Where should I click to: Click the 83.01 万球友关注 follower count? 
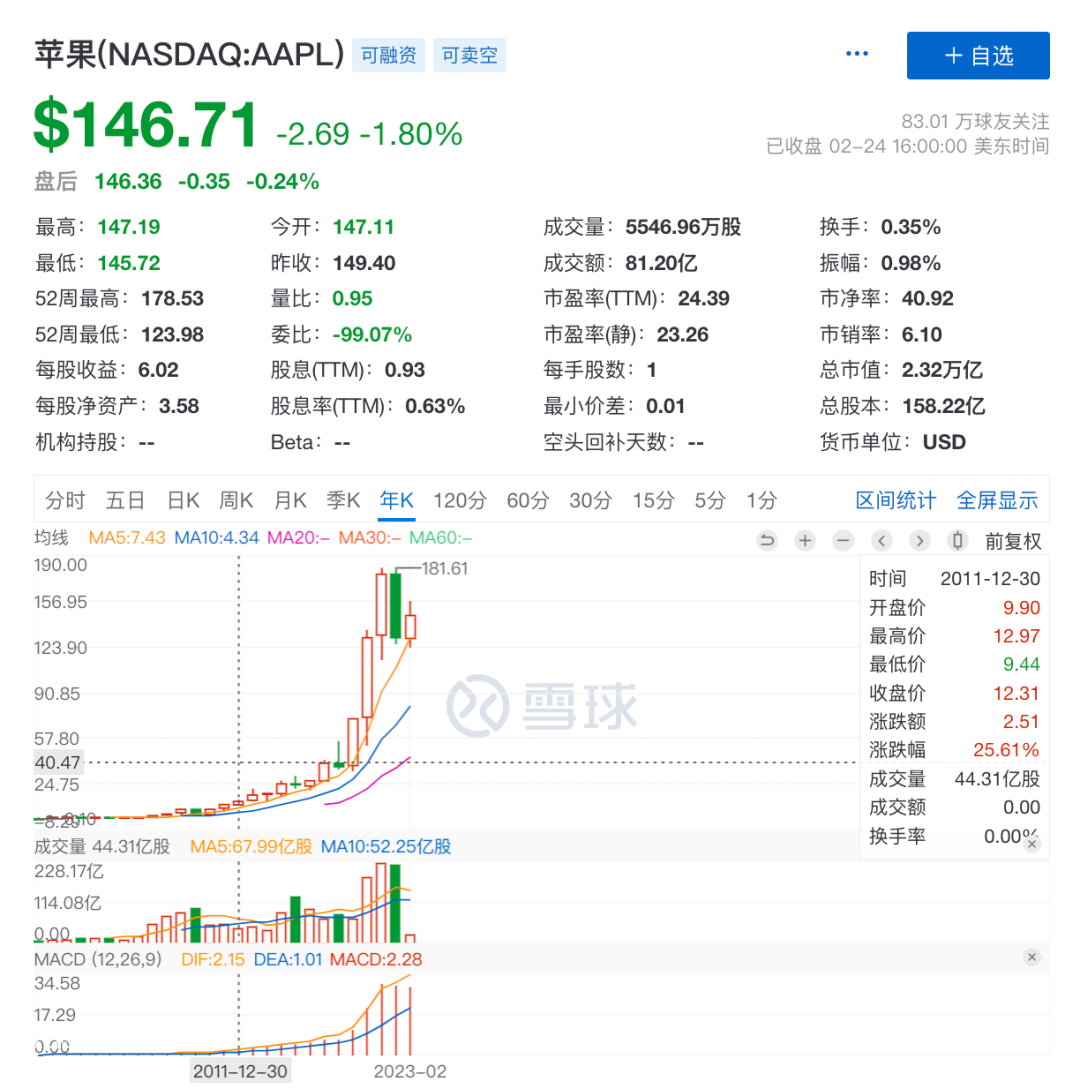coord(975,122)
